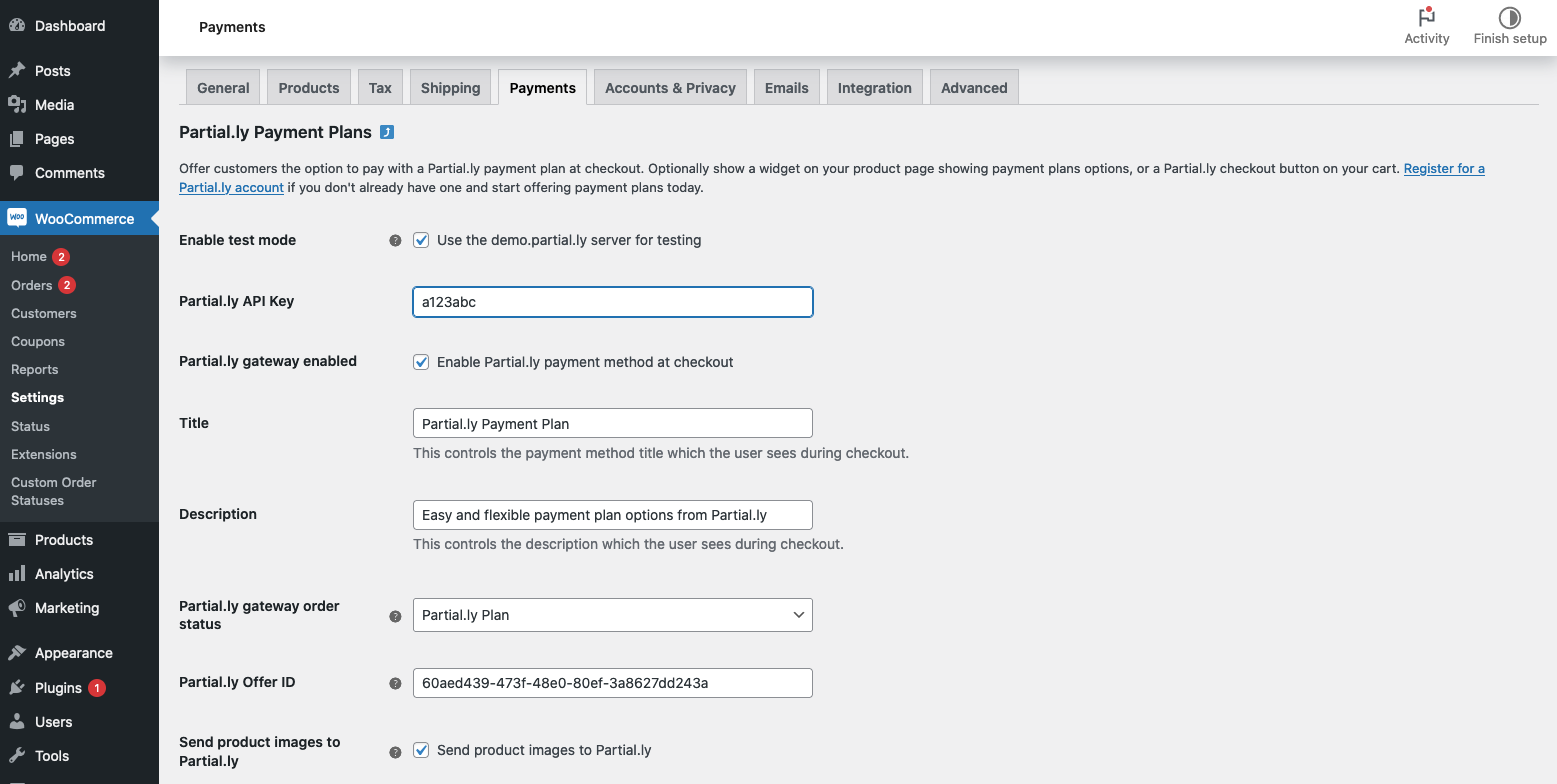
Task: Toggle Send product images to Partial.ly checkbox
Action: point(421,750)
